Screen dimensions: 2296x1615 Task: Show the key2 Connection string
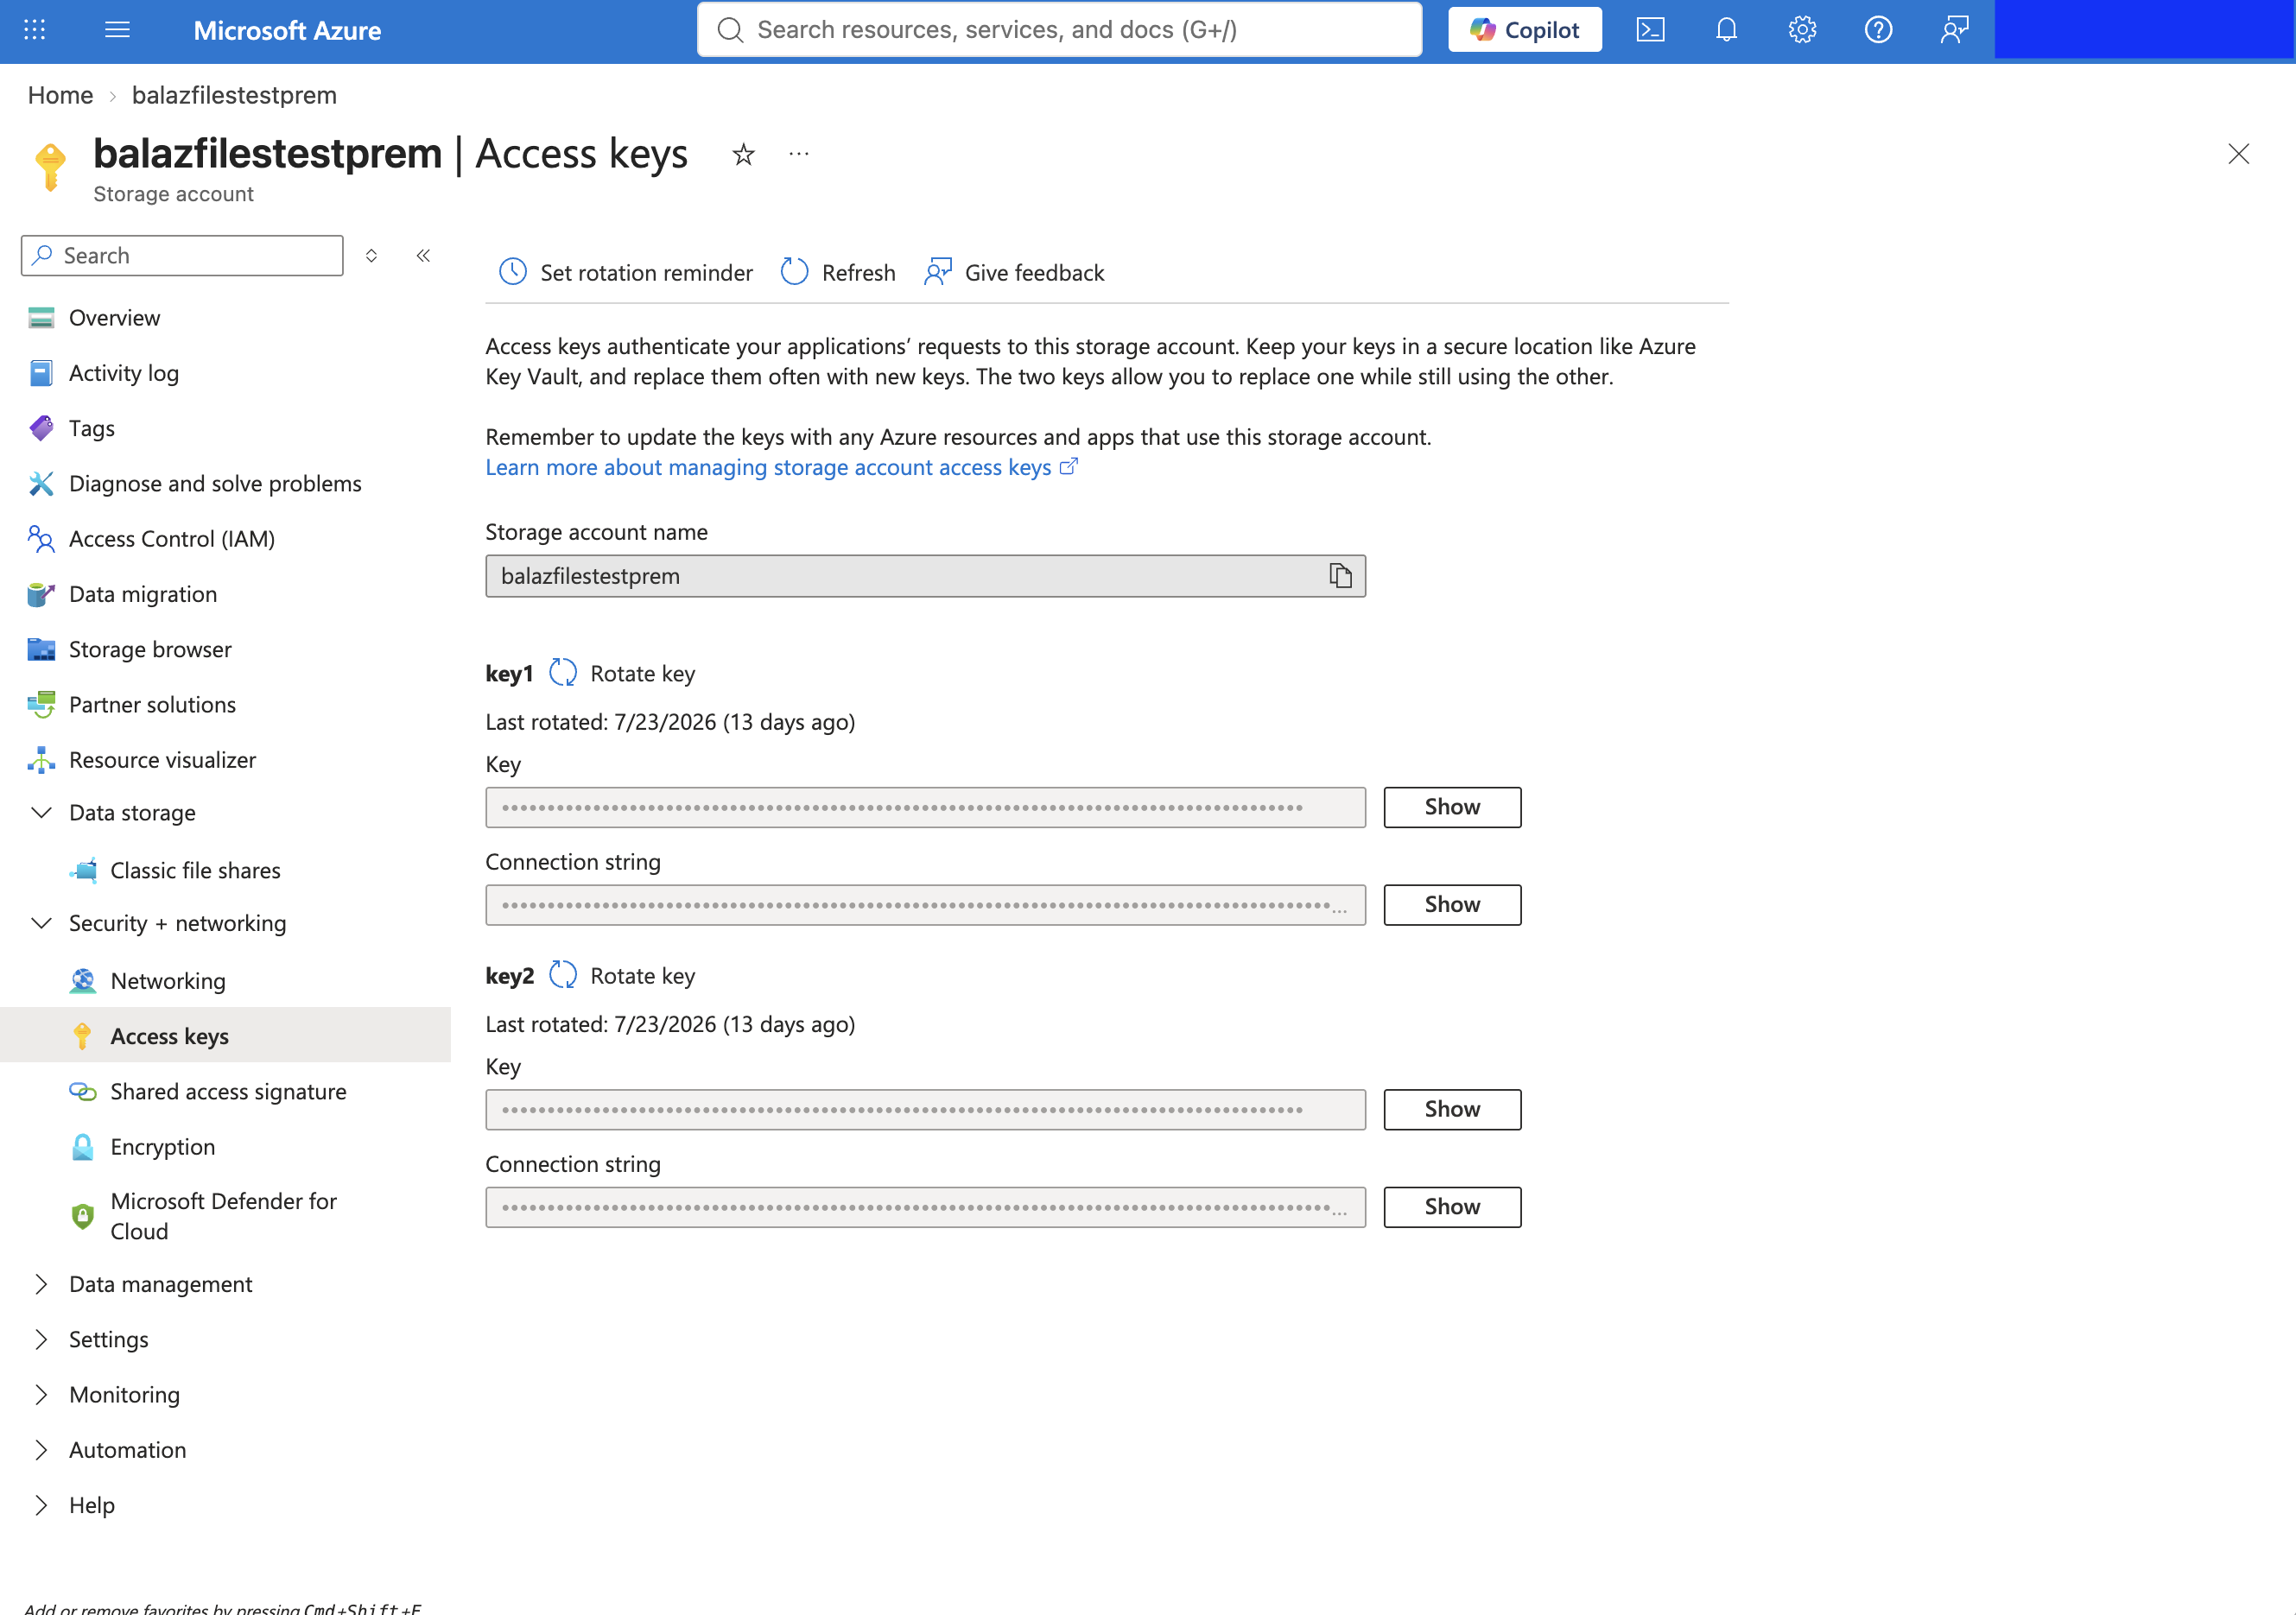coord(1452,1207)
